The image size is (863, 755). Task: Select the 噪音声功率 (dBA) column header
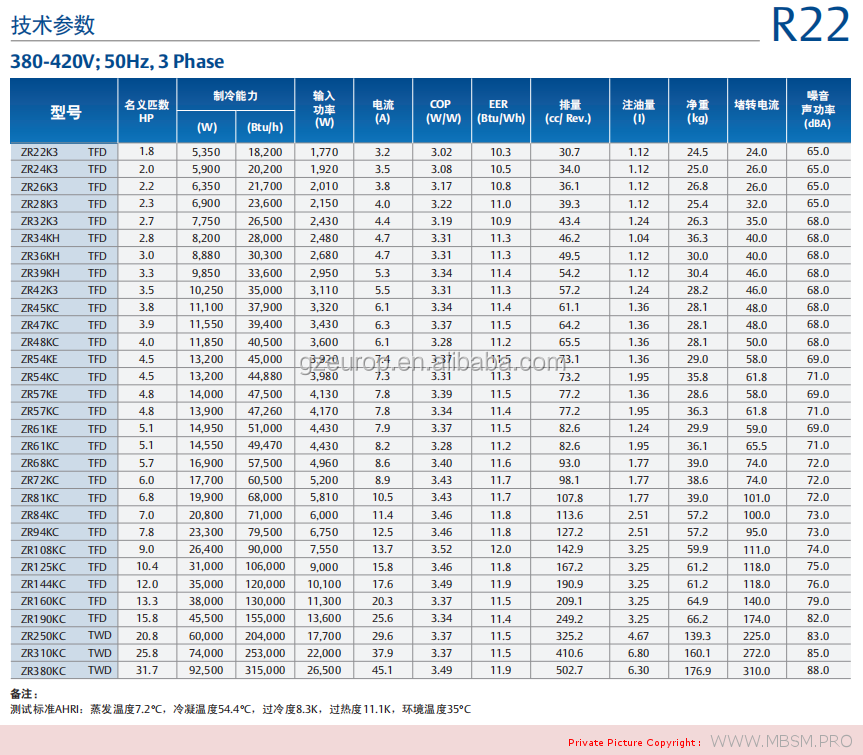tap(817, 111)
